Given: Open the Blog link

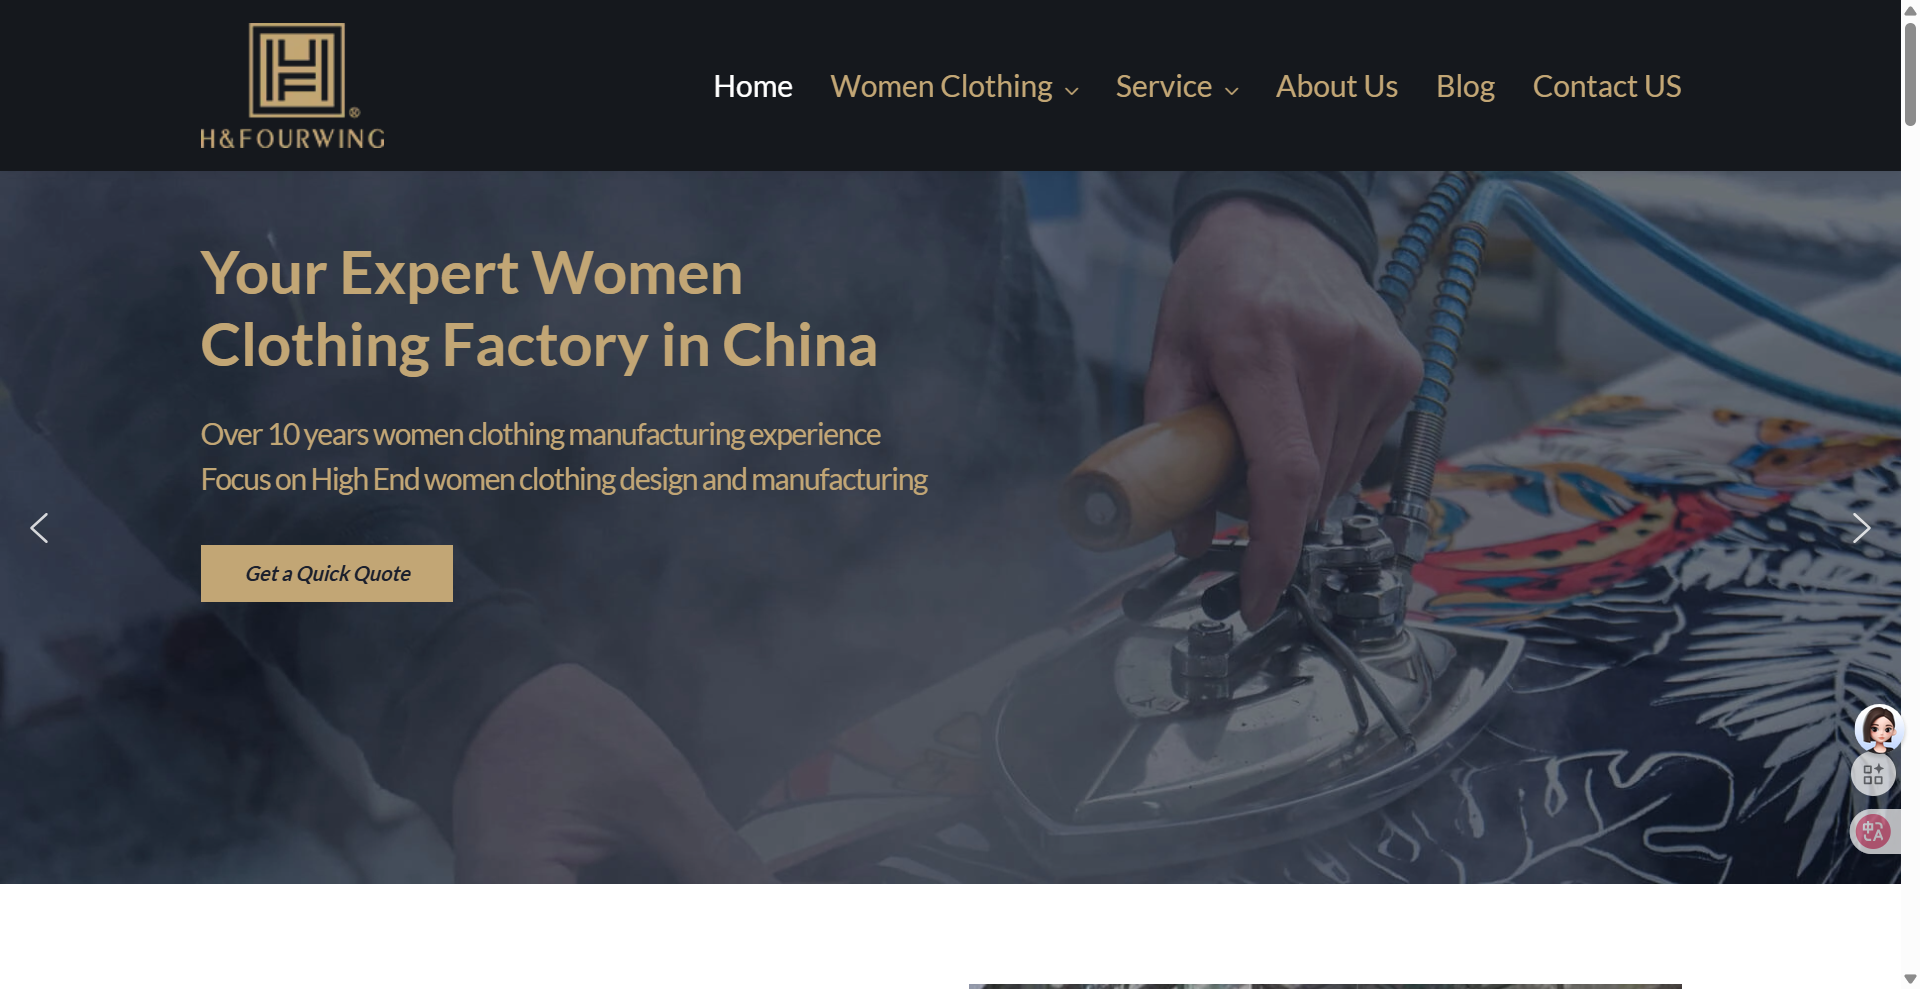Looking at the screenshot, I should coord(1465,86).
